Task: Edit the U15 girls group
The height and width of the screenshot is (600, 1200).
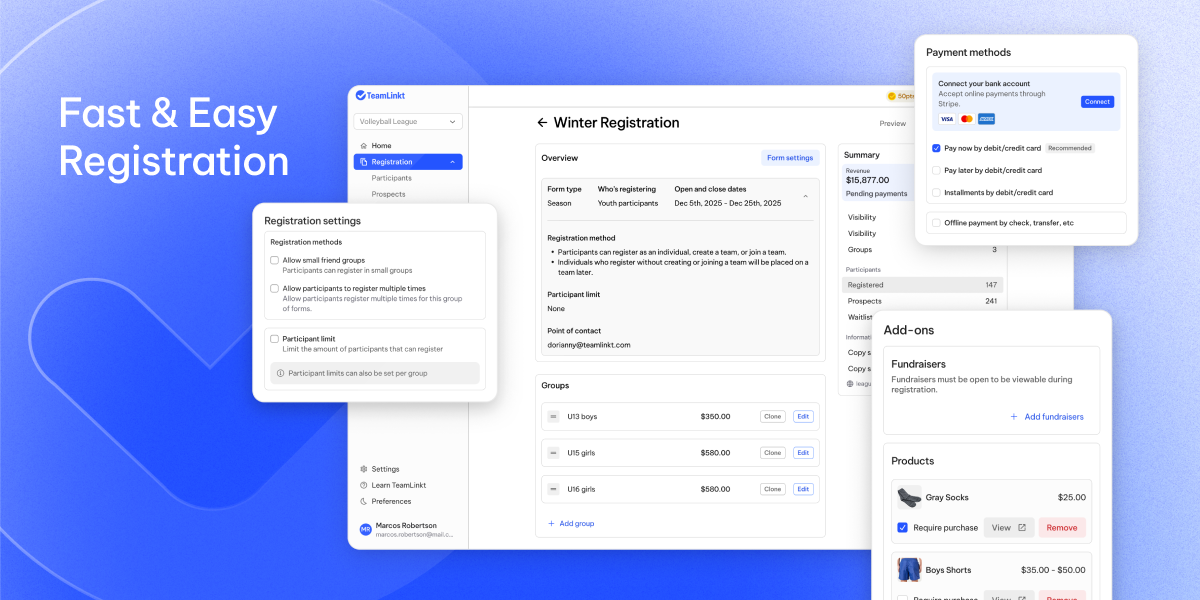Action: tap(803, 453)
